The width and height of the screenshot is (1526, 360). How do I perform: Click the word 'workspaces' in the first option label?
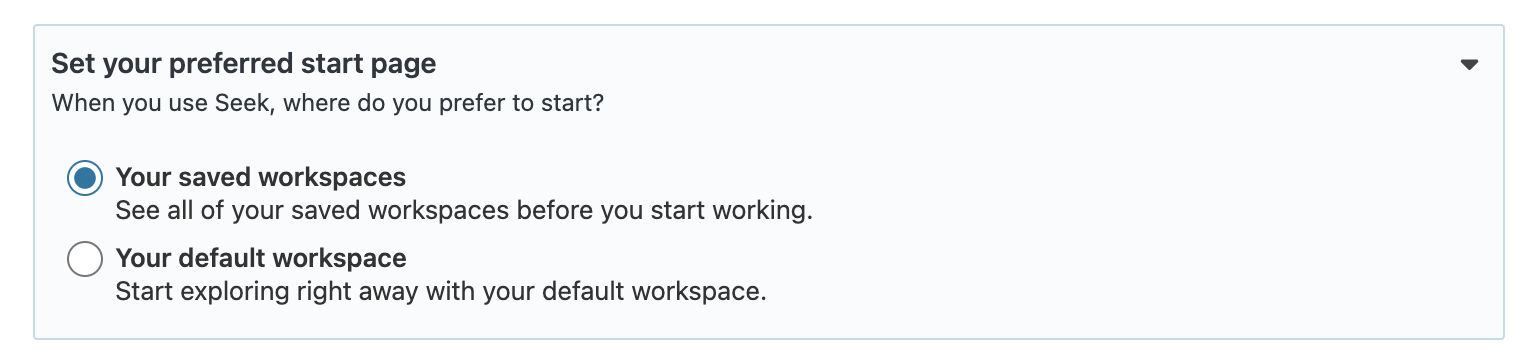[332, 178]
